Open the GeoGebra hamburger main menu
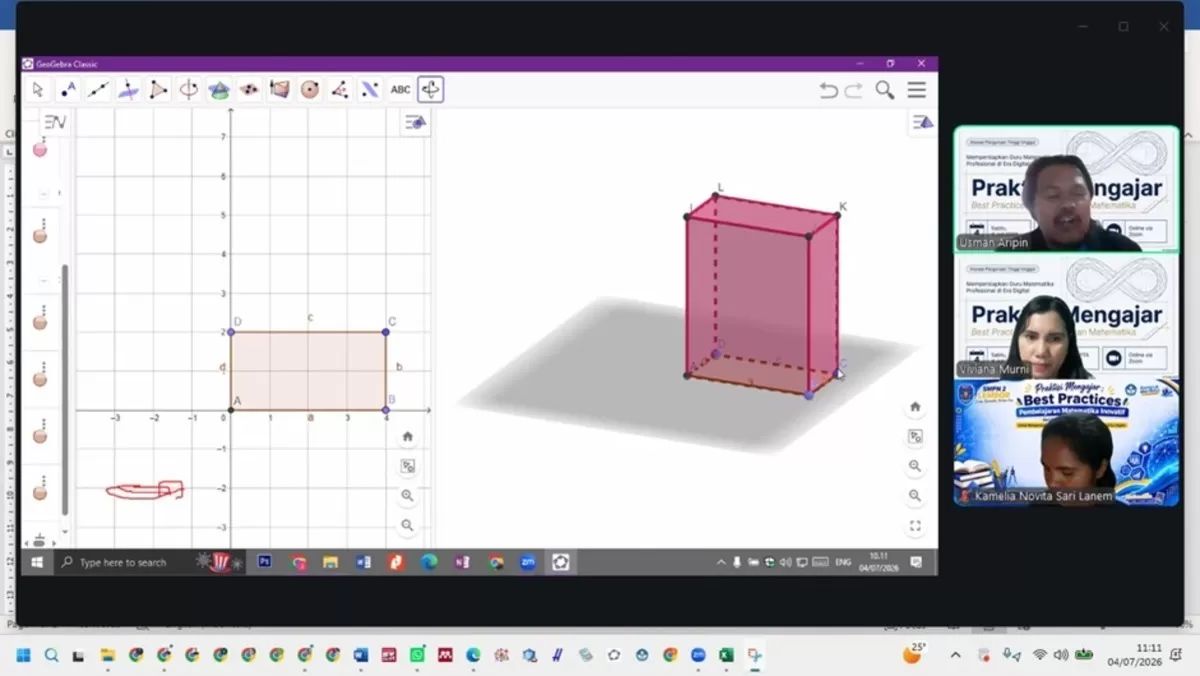Image resolution: width=1200 pixels, height=676 pixels. pyautogui.click(x=916, y=91)
